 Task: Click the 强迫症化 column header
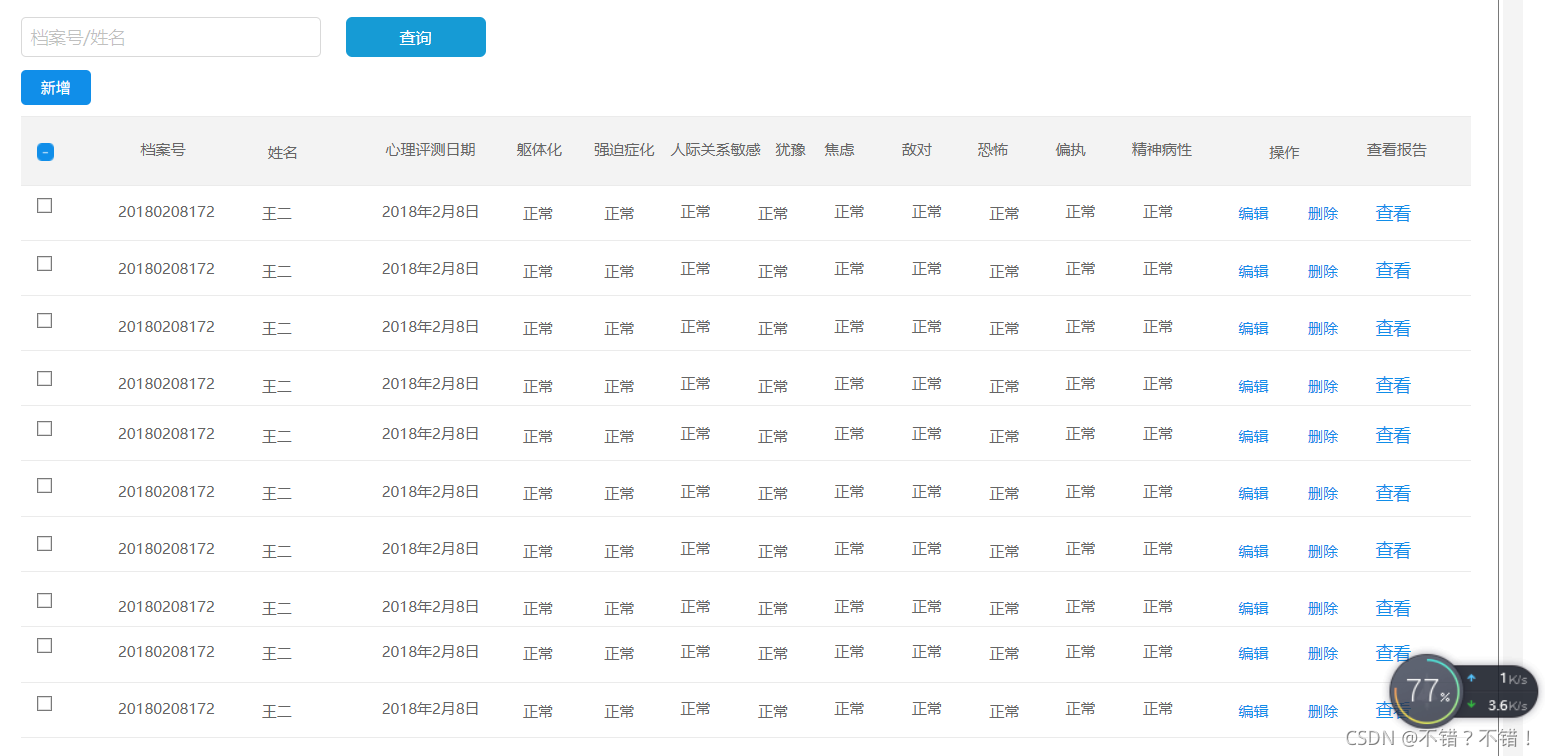624,150
